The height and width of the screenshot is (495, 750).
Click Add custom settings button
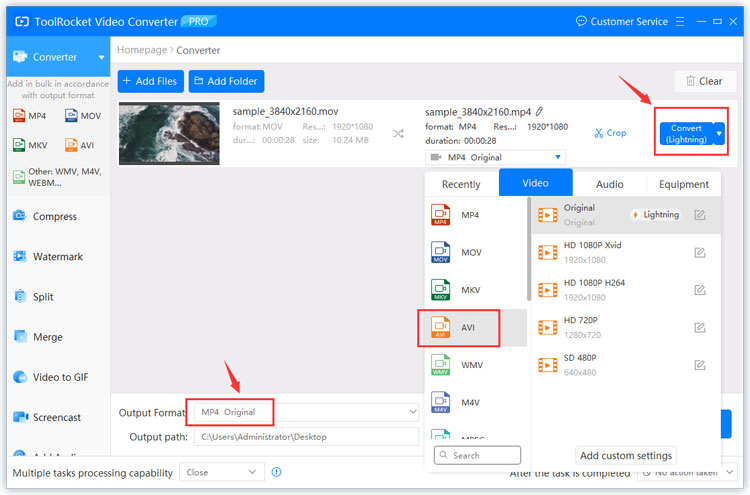[x=626, y=455]
